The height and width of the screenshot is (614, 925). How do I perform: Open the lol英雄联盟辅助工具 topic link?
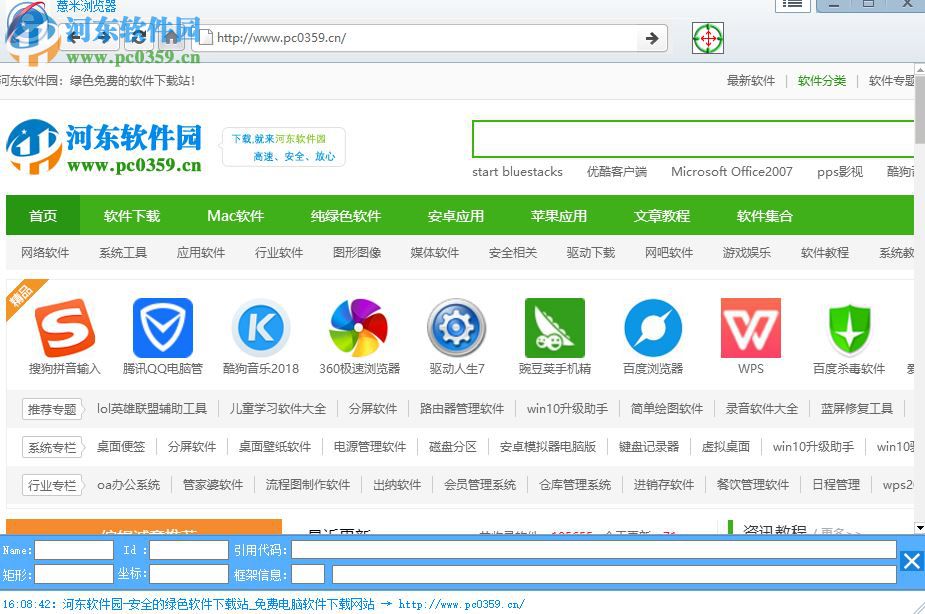coord(152,409)
